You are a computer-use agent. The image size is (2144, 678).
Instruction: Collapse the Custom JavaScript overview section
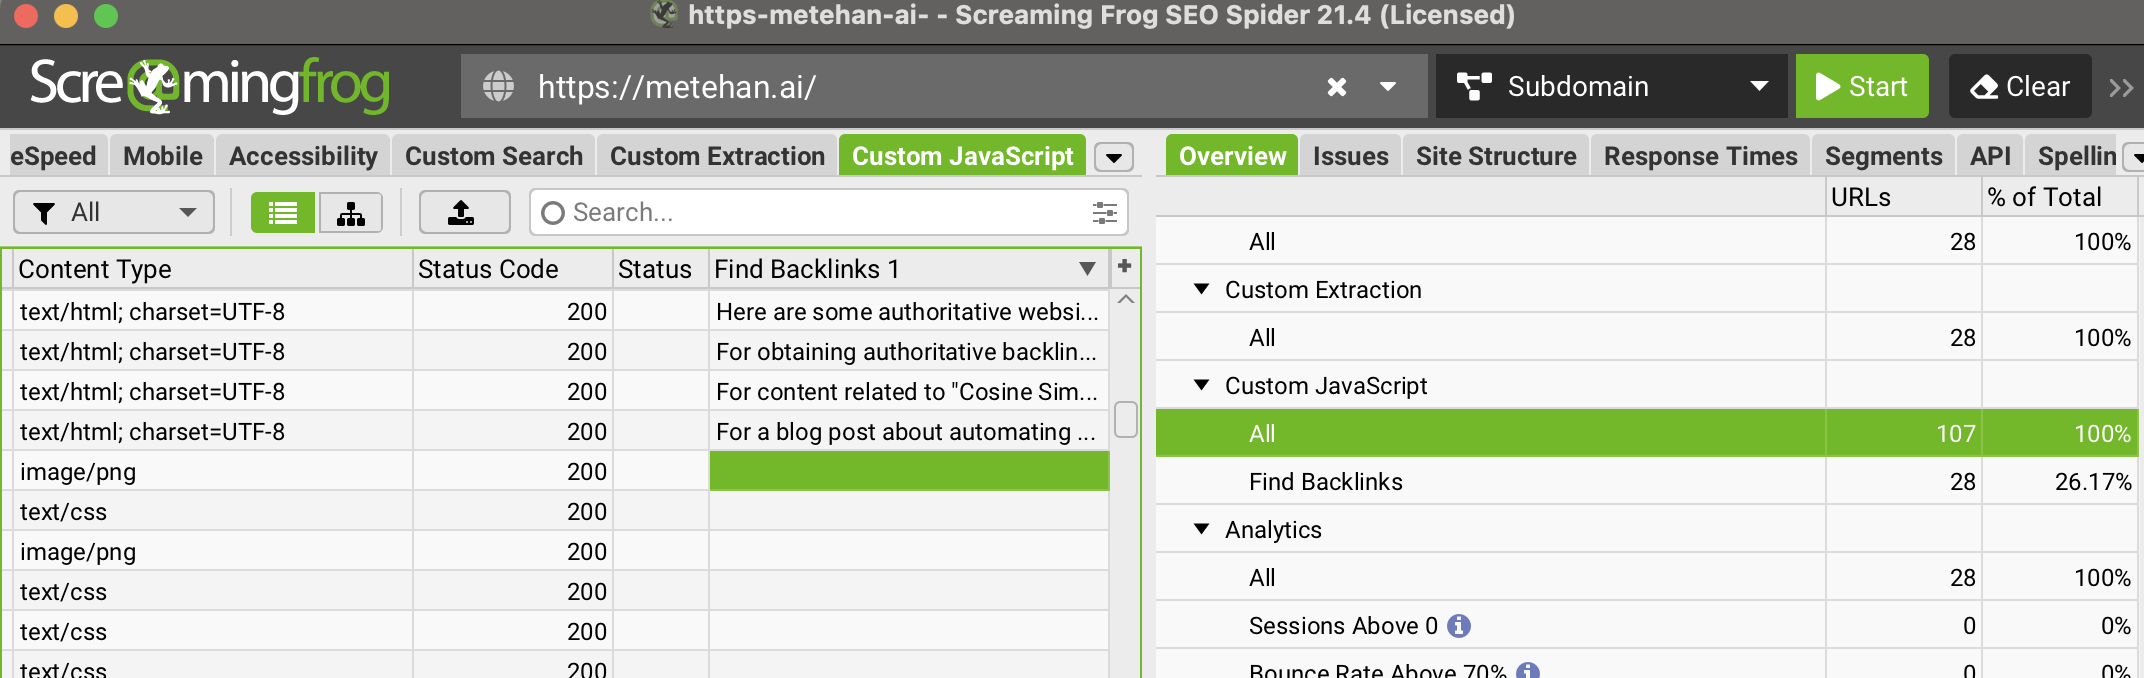coord(1202,386)
